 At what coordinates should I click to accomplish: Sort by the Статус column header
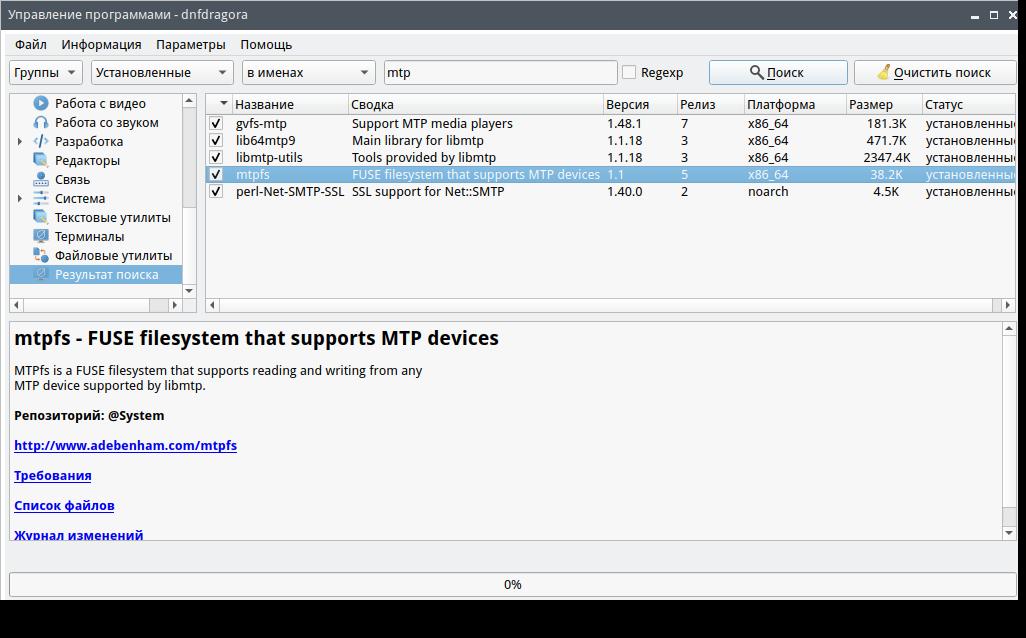tap(968, 104)
